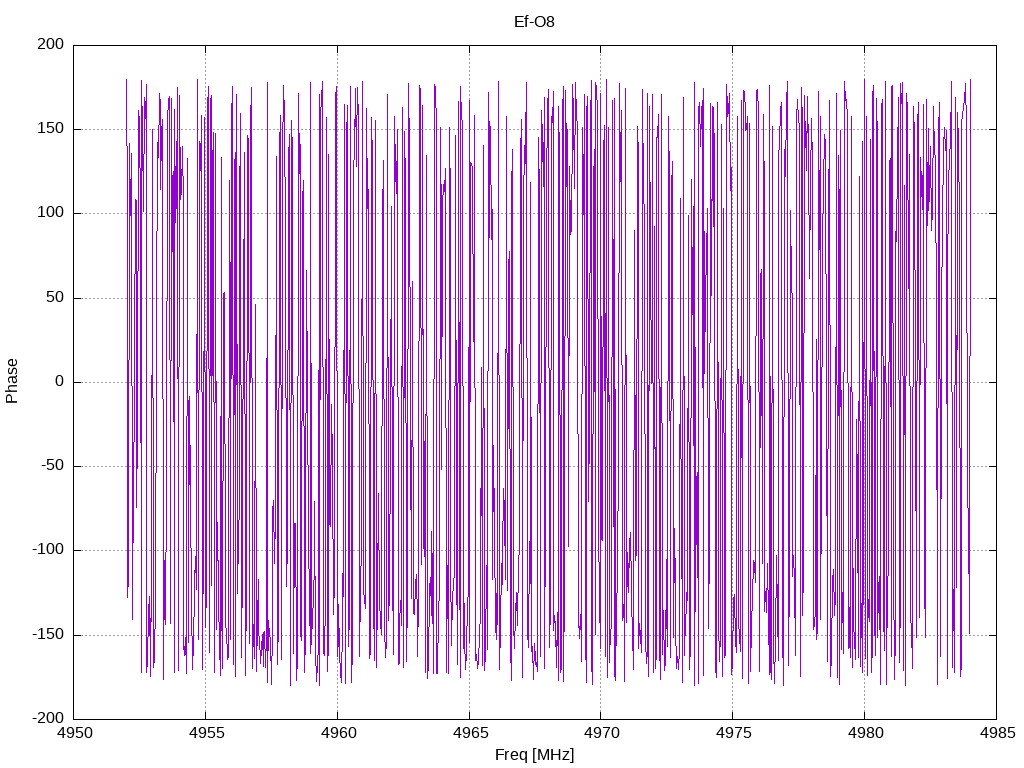
Task: Click the -50 y-axis tick label
Action: pos(53,466)
